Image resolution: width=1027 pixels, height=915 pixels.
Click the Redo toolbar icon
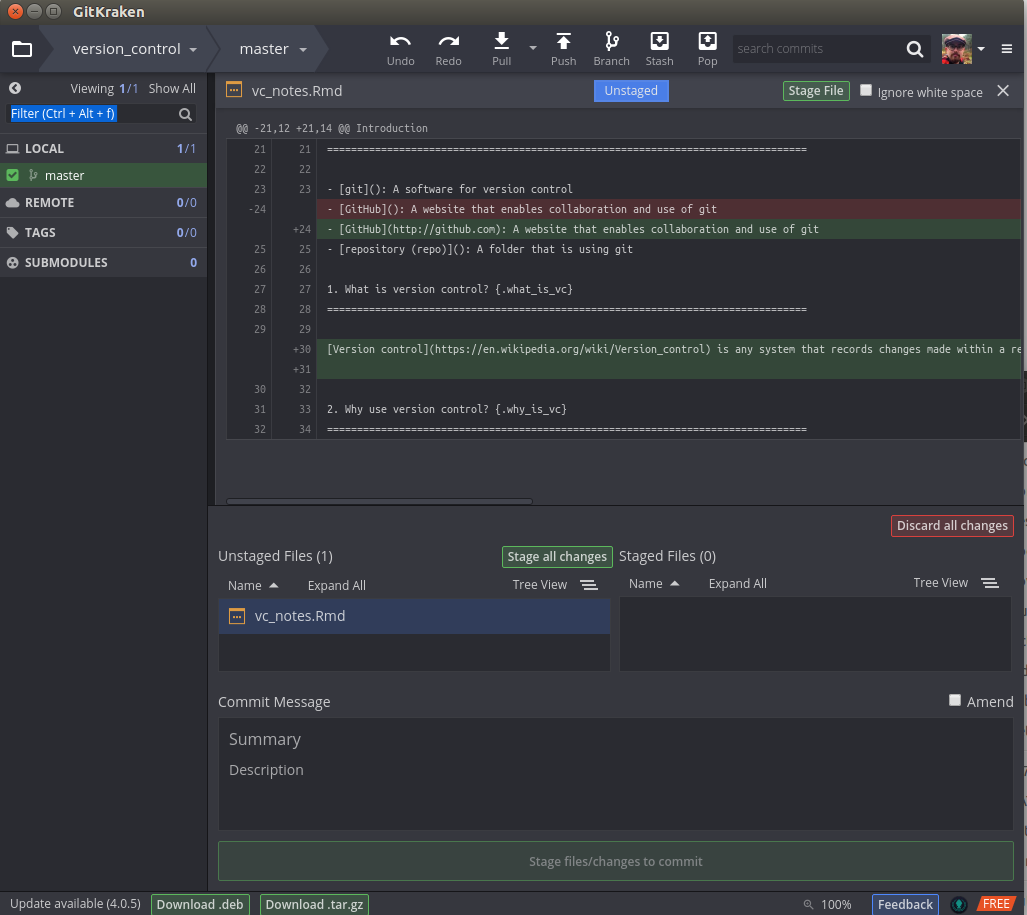click(x=449, y=42)
